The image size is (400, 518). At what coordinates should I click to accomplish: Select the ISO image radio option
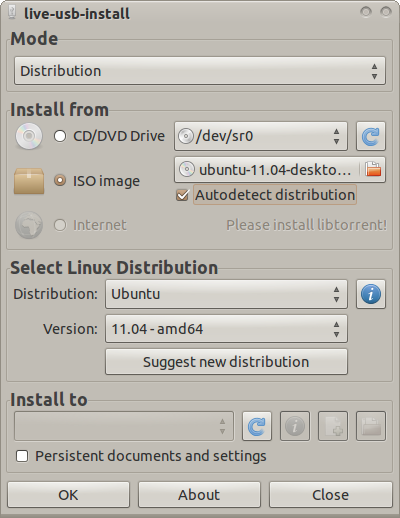60,180
